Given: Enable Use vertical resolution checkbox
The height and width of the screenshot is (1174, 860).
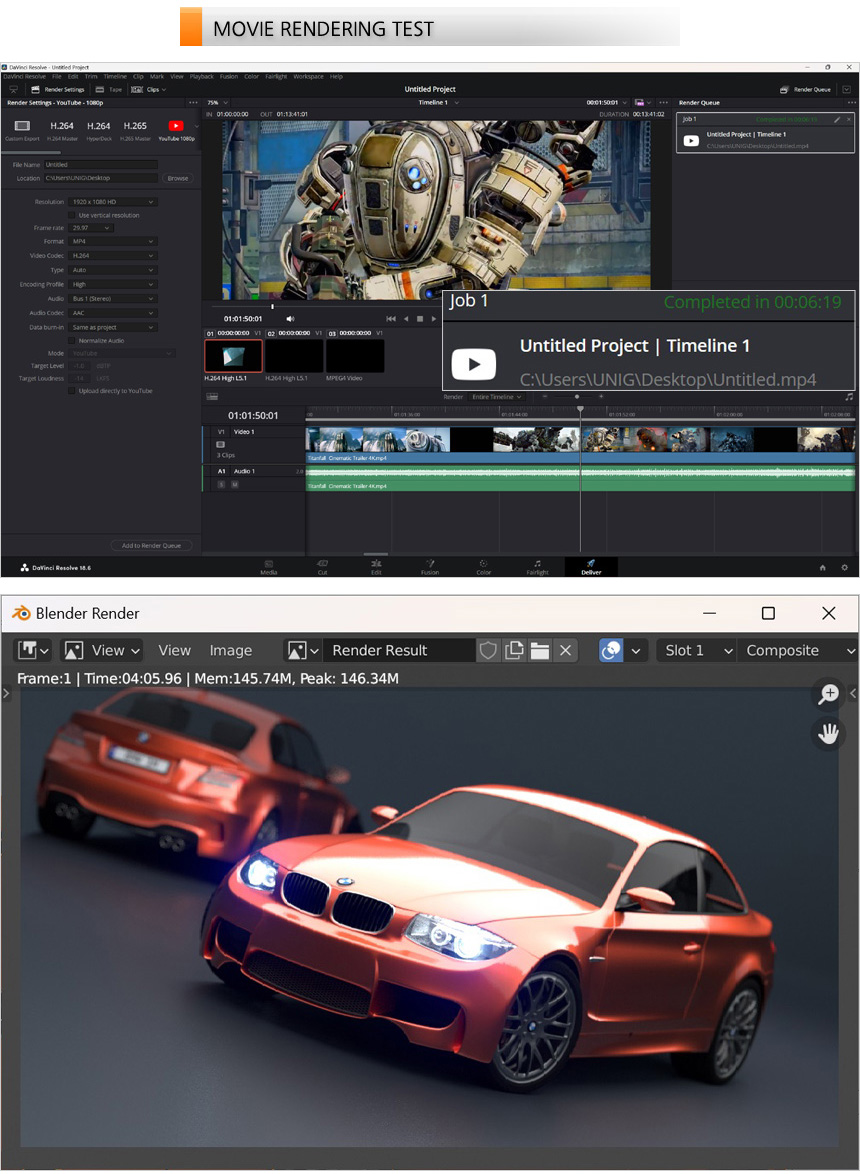Looking at the screenshot, I should [71, 215].
